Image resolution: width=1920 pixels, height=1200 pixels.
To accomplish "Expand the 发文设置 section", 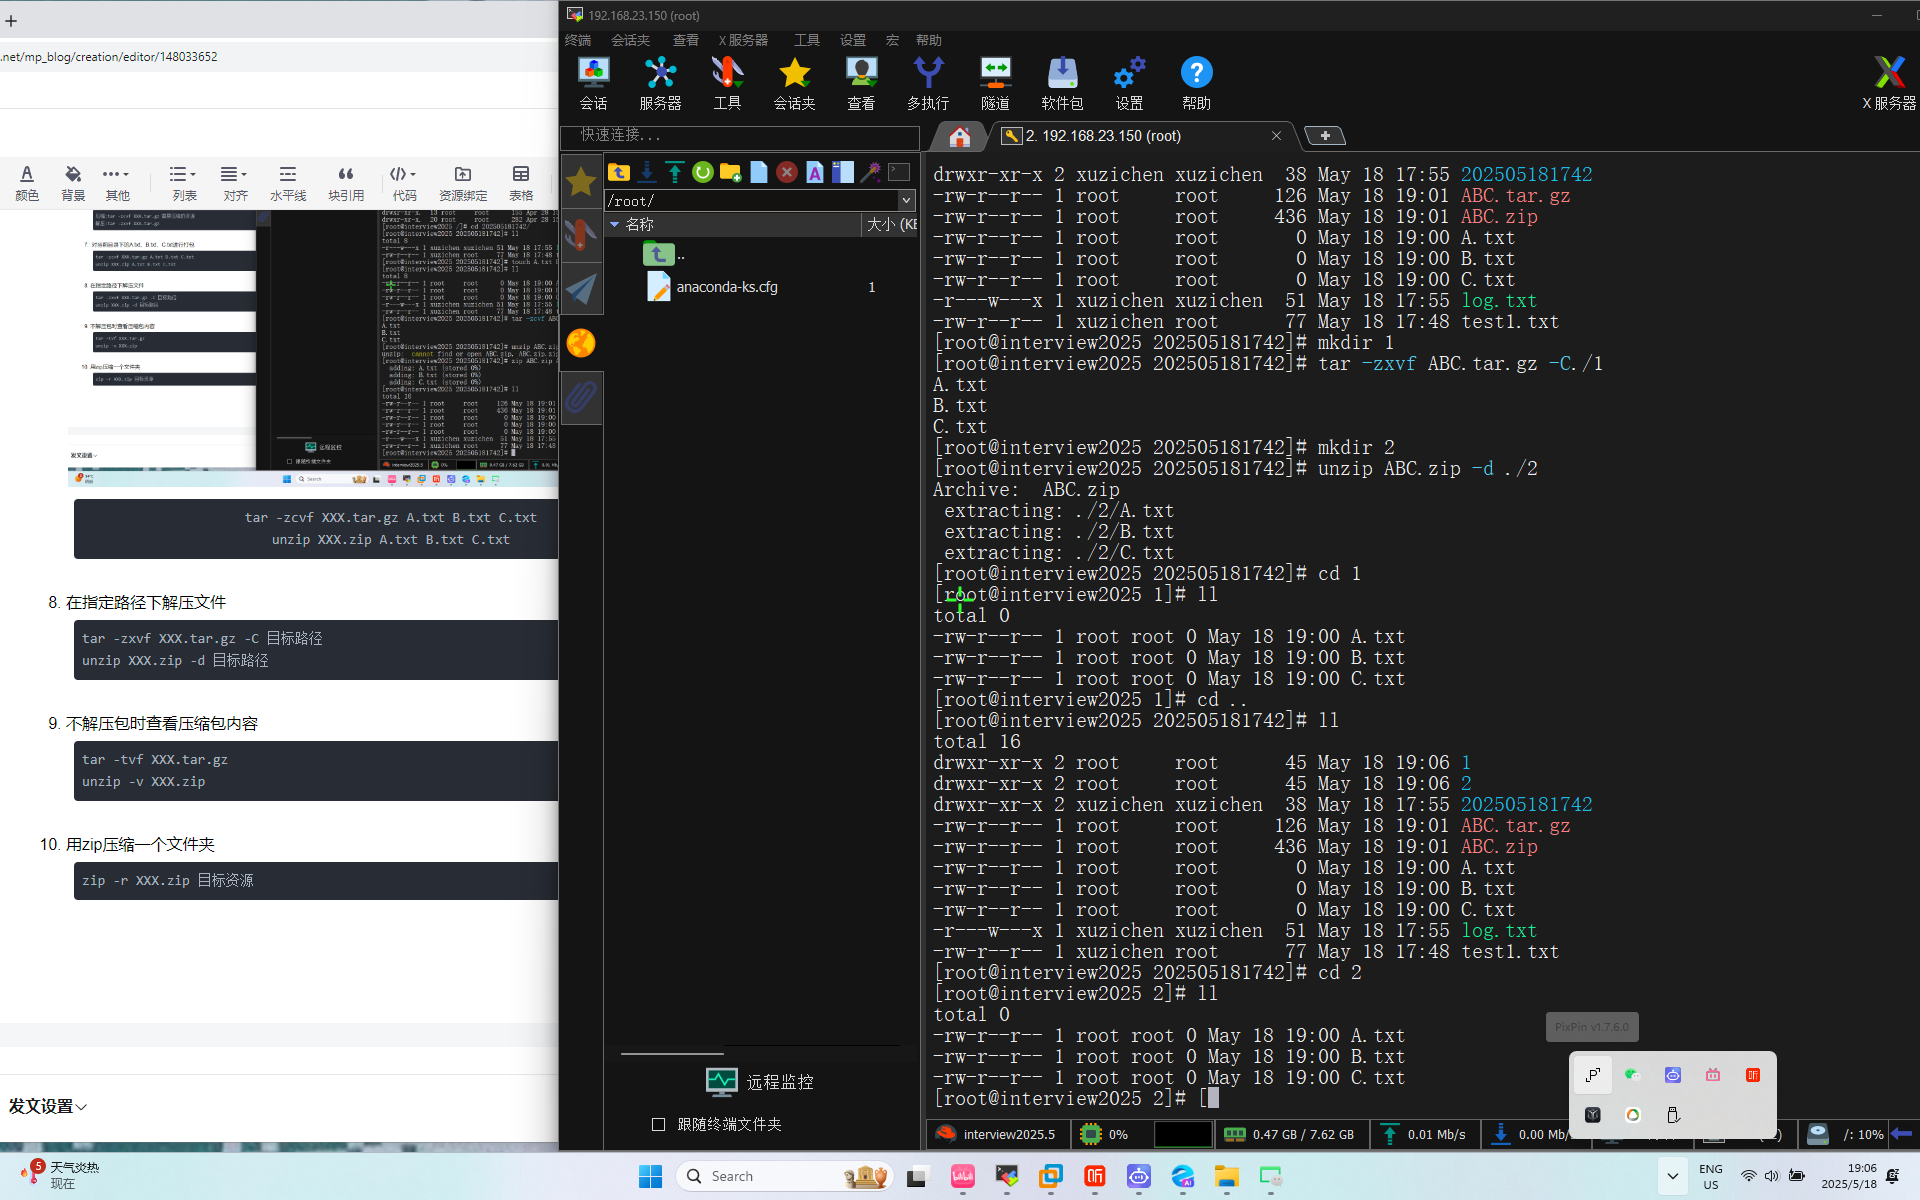I will pyautogui.click(x=48, y=1106).
